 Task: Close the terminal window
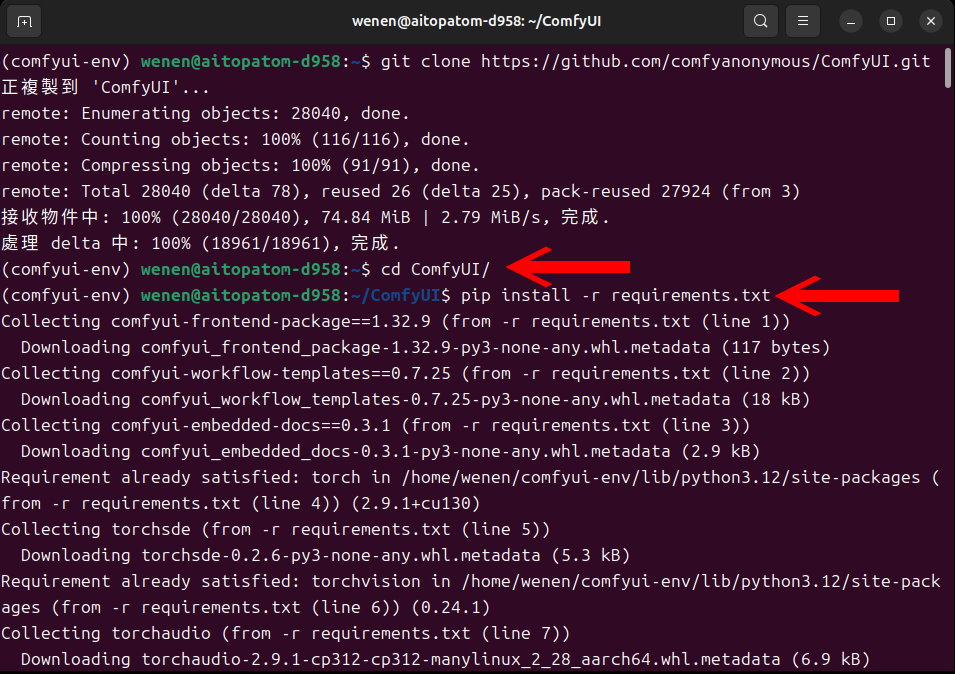pyautogui.click(x=929, y=21)
